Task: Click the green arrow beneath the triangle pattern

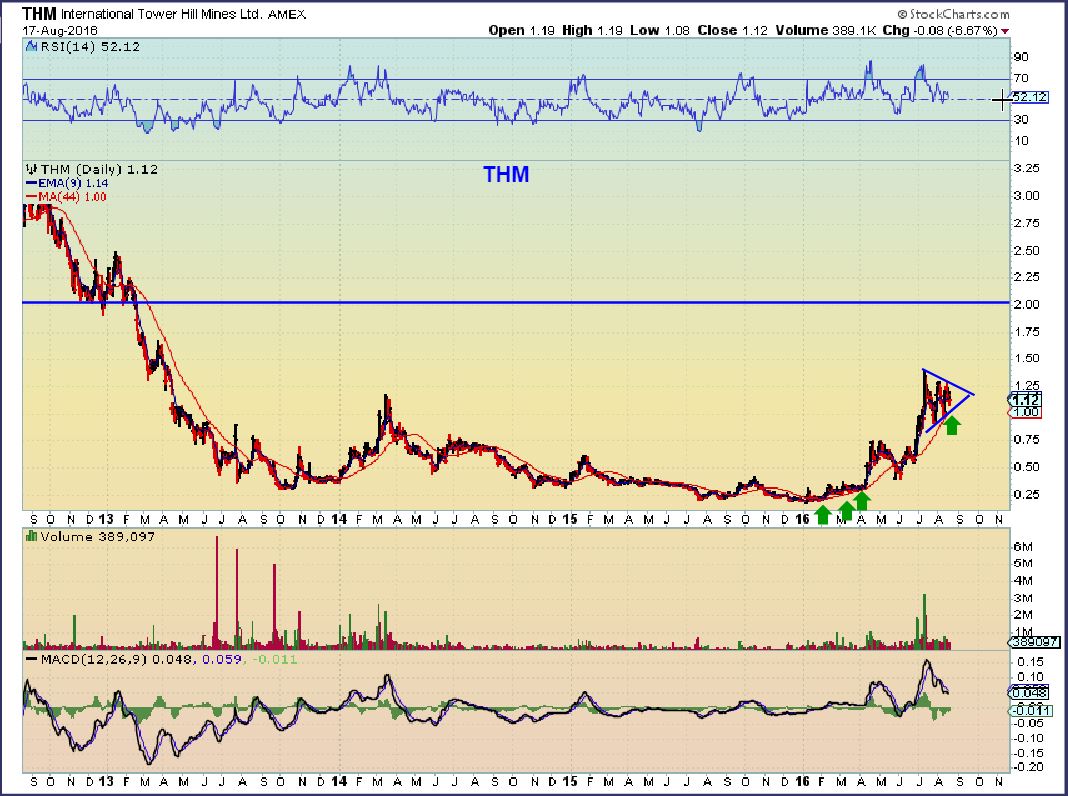Action: pyautogui.click(x=952, y=425)
